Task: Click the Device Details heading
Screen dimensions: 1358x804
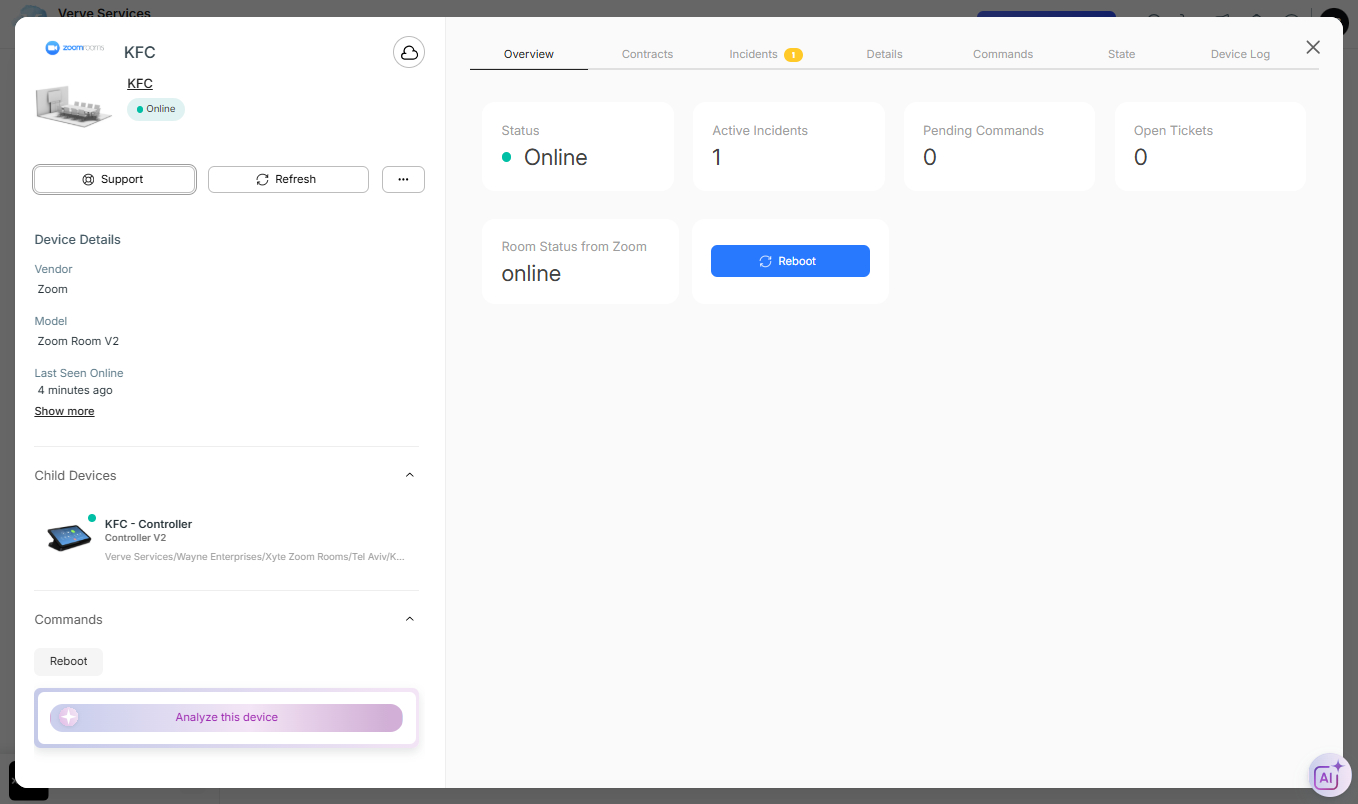Action: pyautogui.click(x=77, y=240)
